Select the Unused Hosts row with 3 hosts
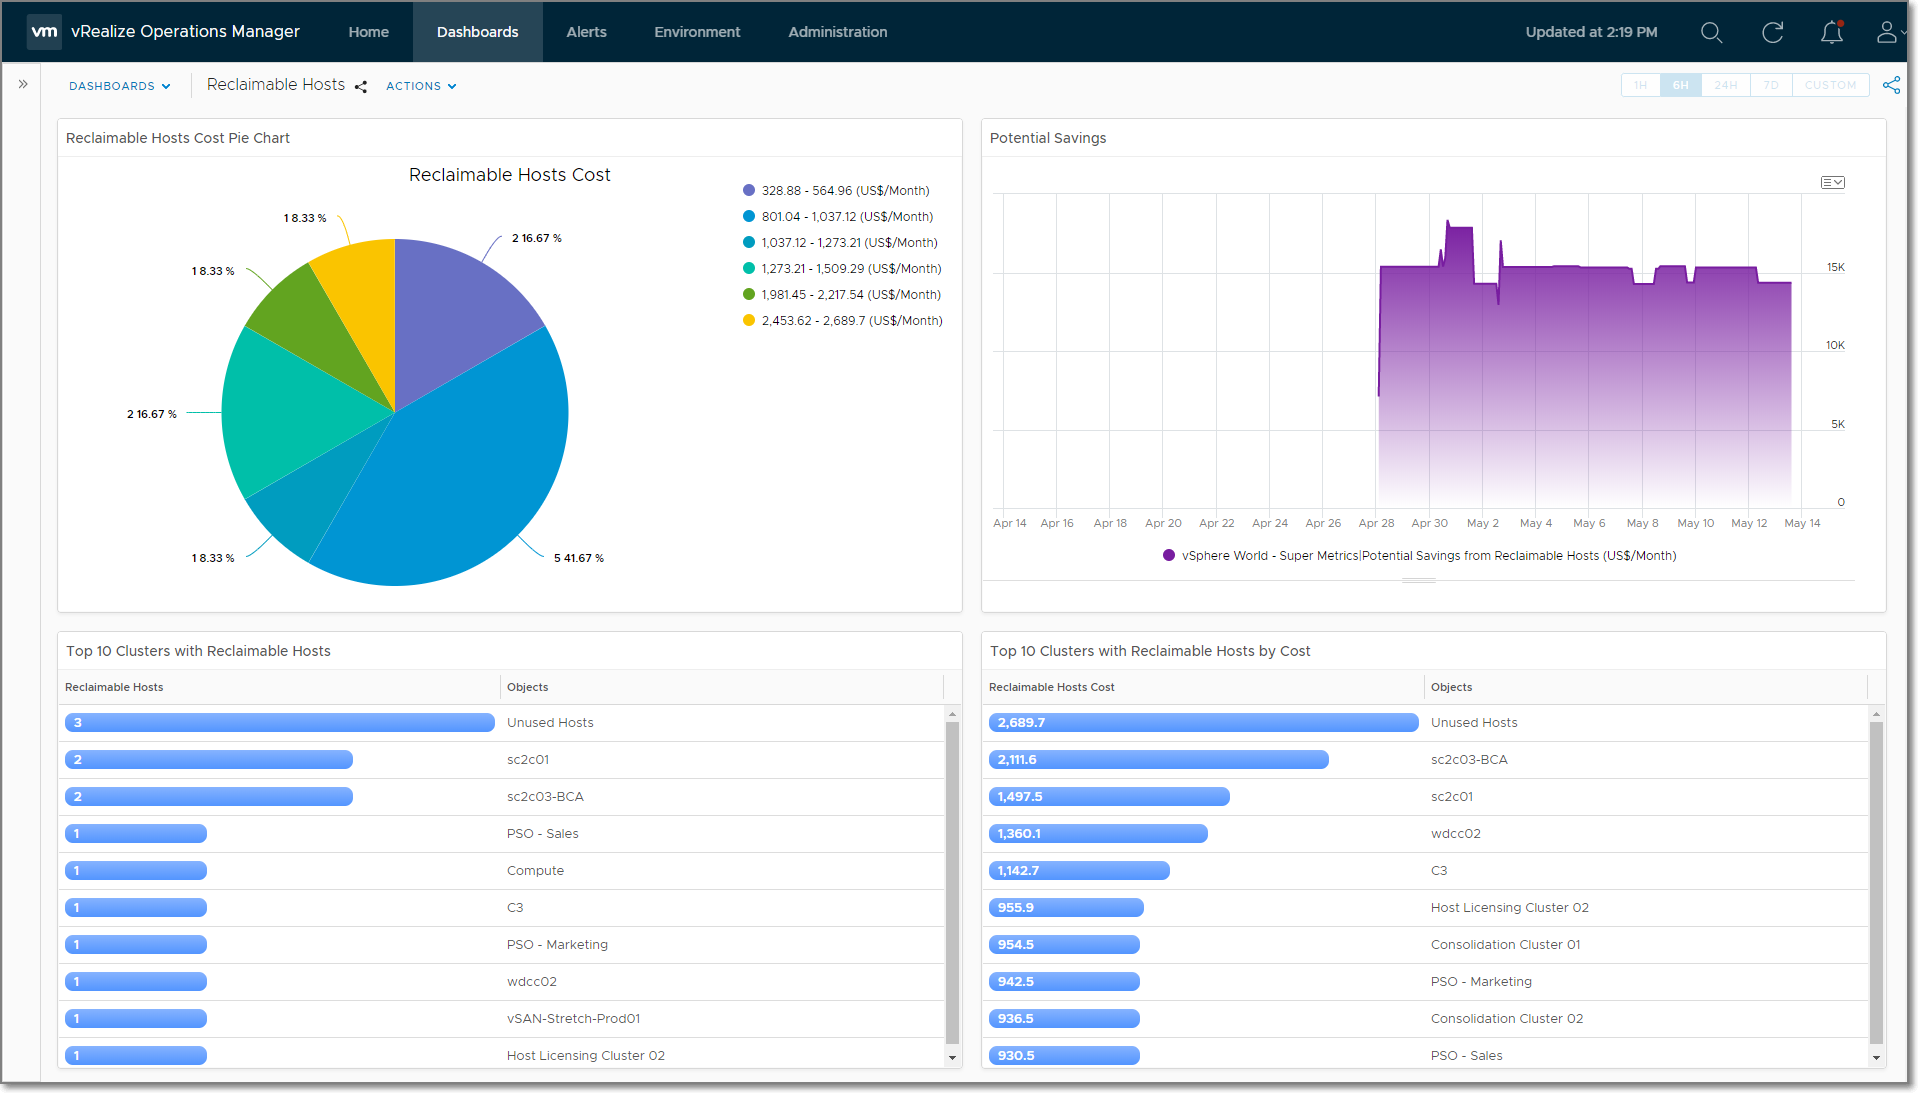 pyautogui.click(x=501, y=722)
